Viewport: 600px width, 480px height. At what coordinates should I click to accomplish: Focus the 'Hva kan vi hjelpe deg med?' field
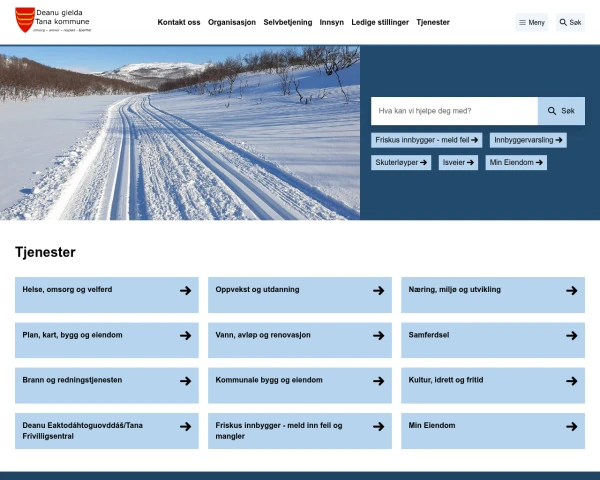click(x=454, y=111)
